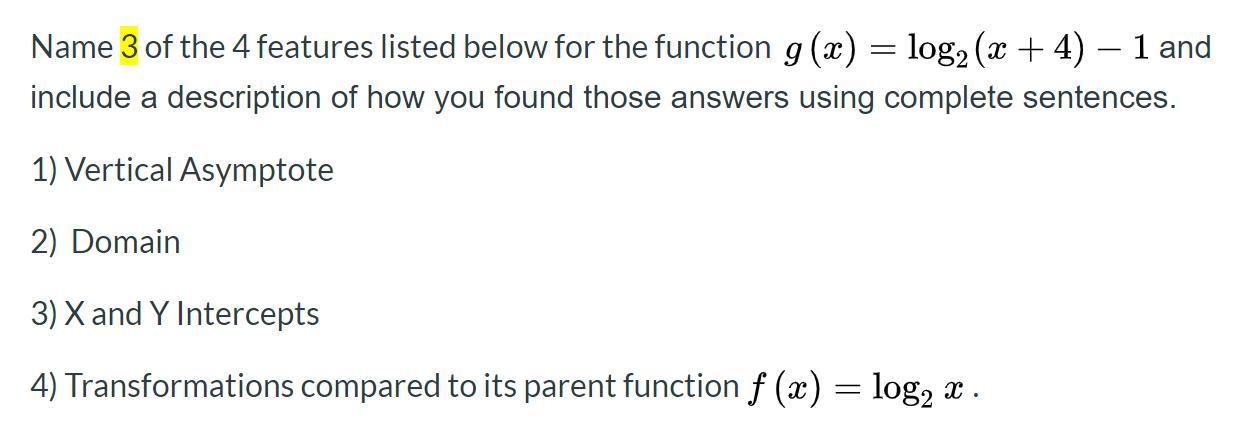Click the word "Transformations" in item 4
This screenshot has height=442, width=1250.
click(180, 386)
